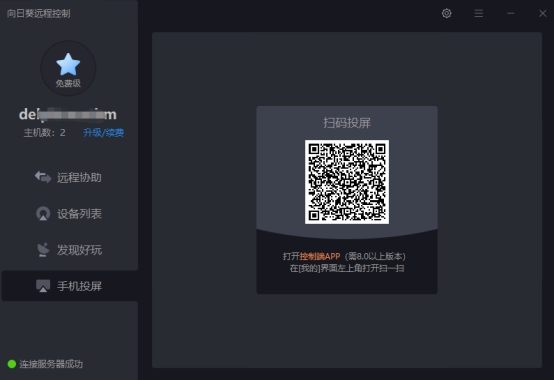Select the 手机投屏 menu entry
554x380 pixels.
69,286
